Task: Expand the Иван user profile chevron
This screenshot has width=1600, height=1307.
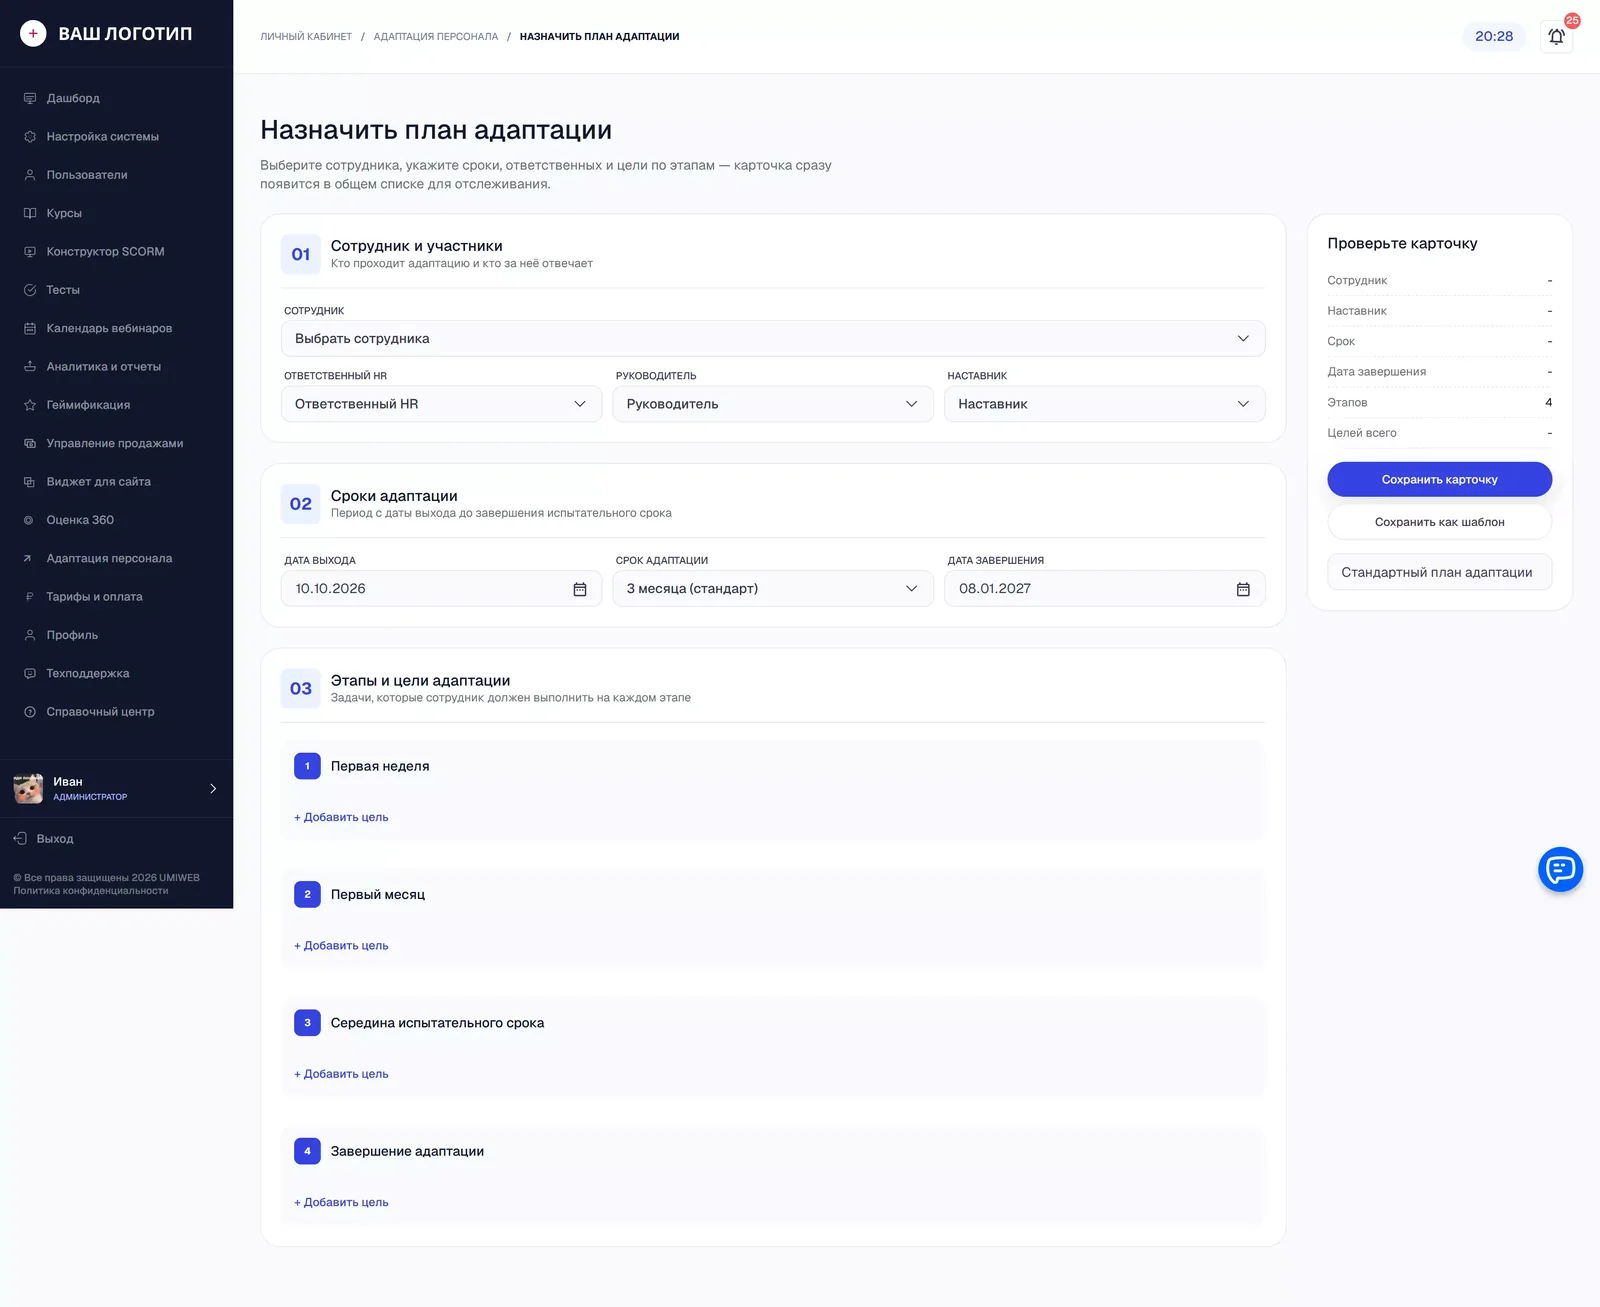Action: tap(213, 789)
